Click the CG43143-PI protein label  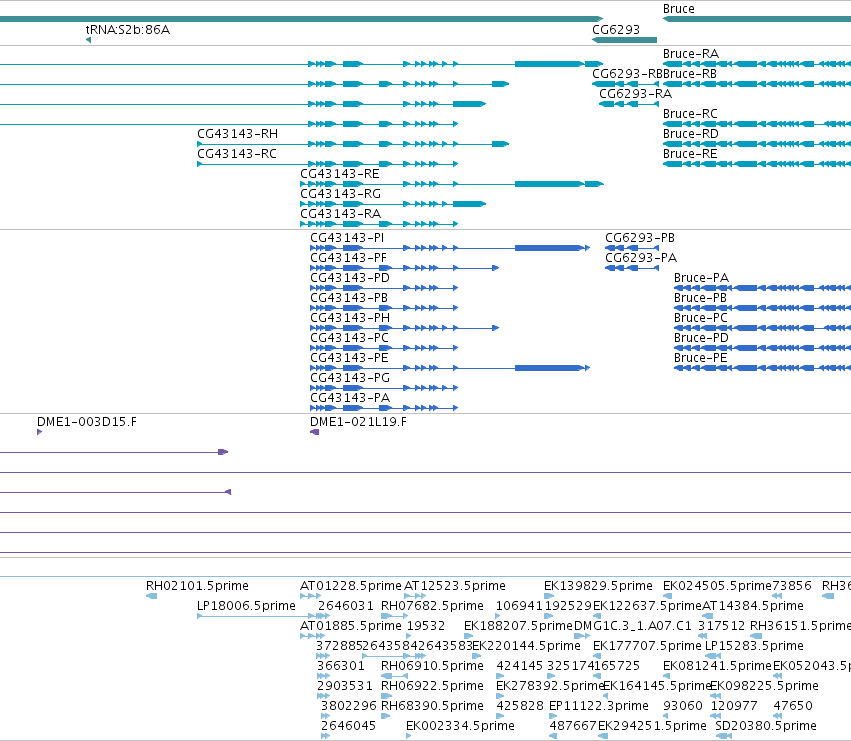point(347,238)
